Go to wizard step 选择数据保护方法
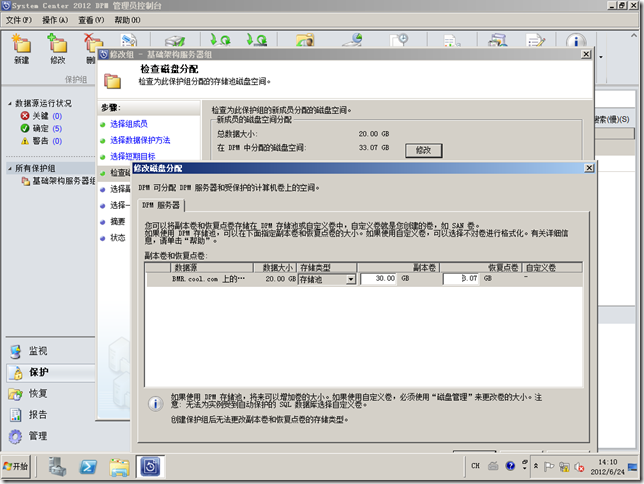The height and width of the screenshot is (484, 644). pos(140,141)
